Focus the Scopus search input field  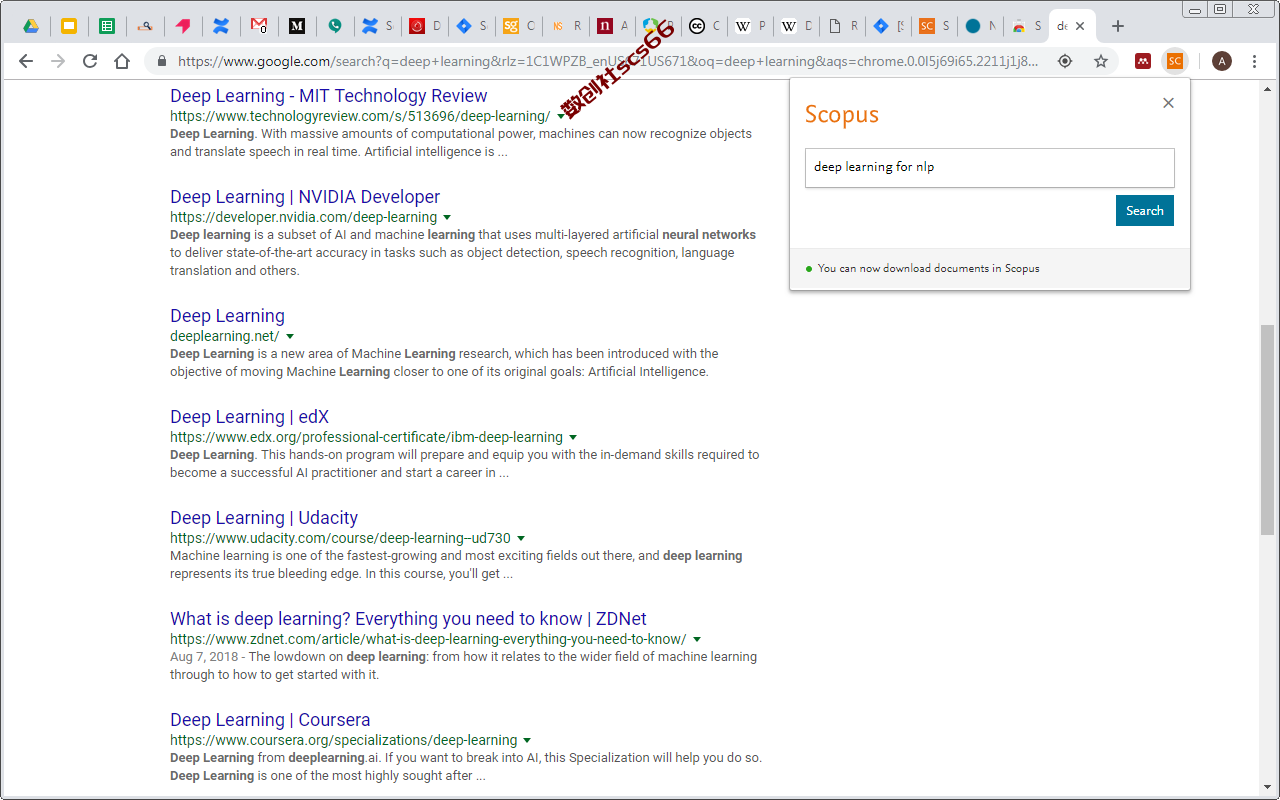[x=990, y=167]
